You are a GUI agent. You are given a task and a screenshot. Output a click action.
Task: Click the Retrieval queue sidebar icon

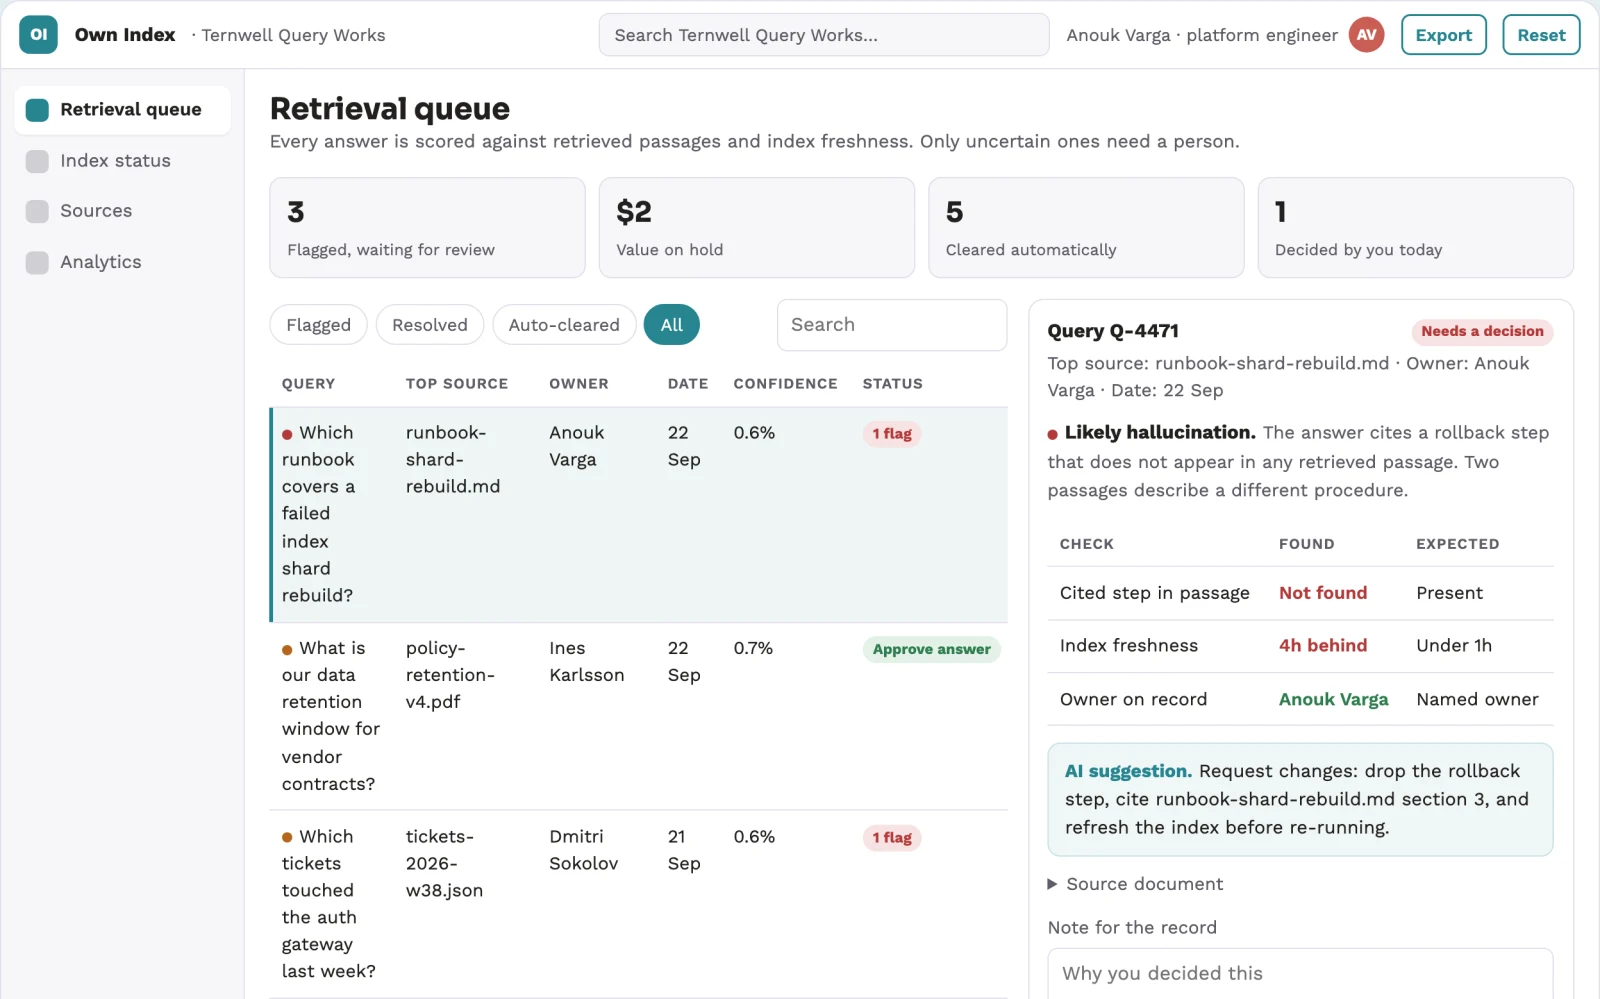37,110
